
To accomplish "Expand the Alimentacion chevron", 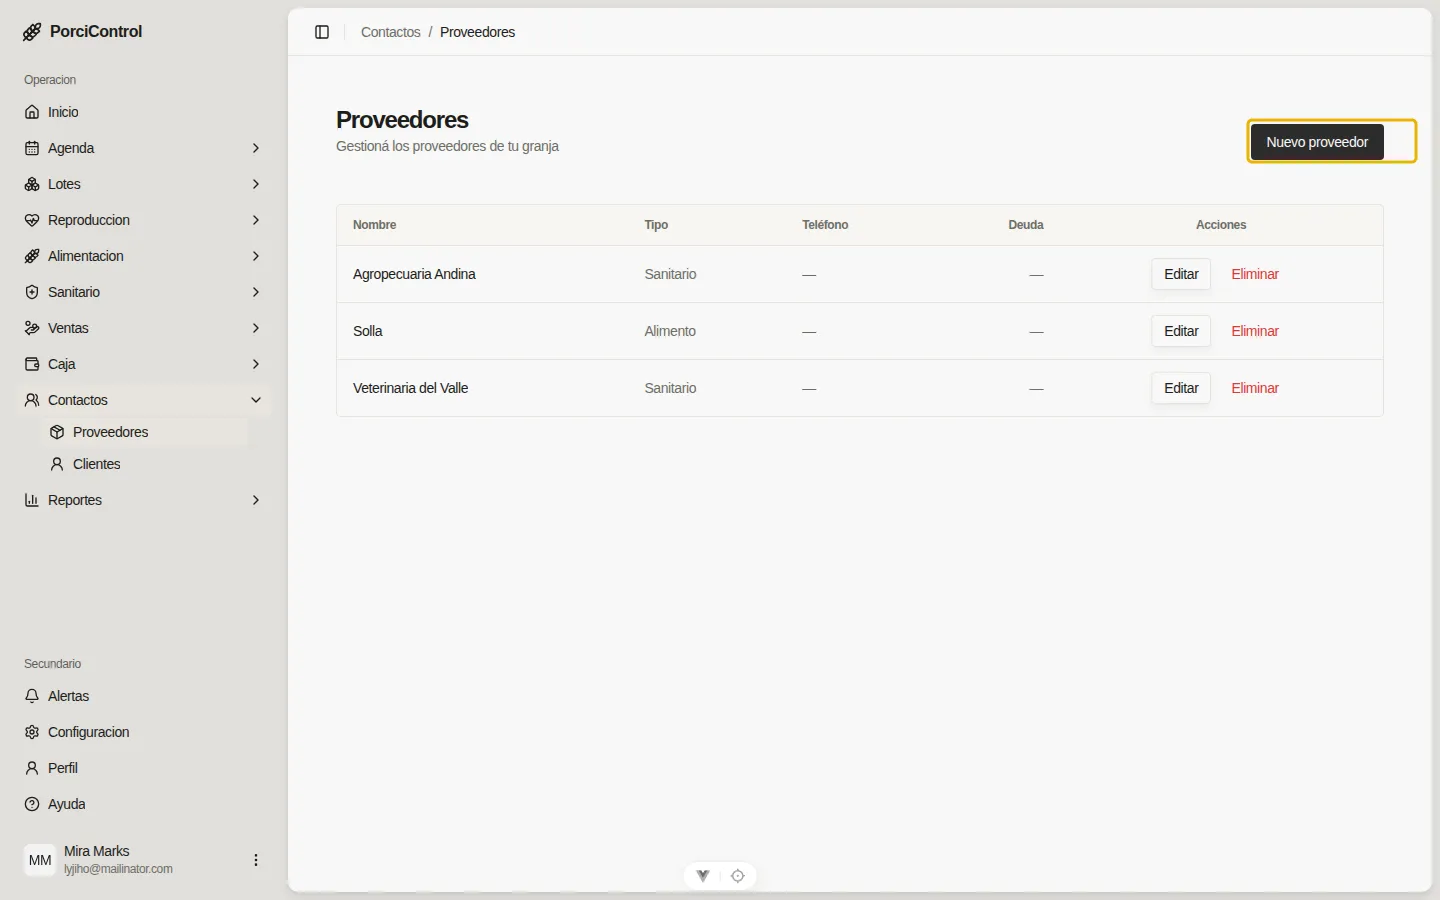I will click(256, 256).
